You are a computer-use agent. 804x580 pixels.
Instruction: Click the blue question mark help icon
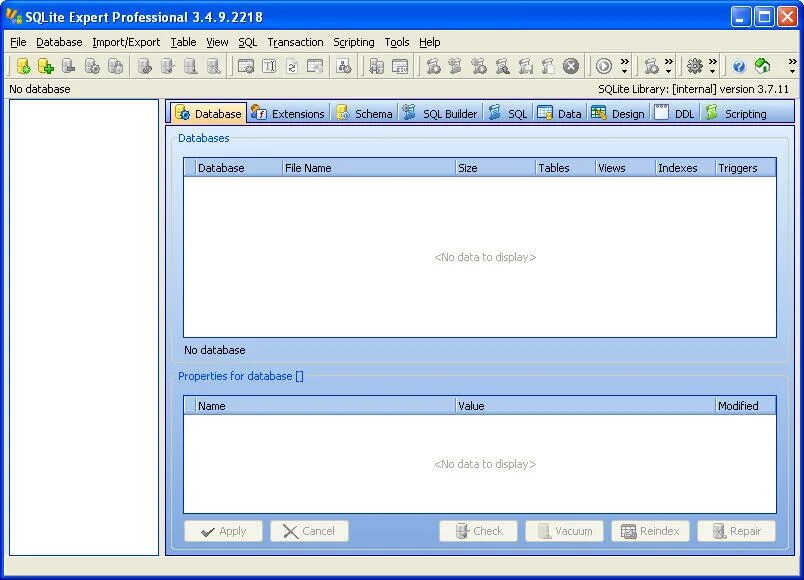click(x=738, y=66)
